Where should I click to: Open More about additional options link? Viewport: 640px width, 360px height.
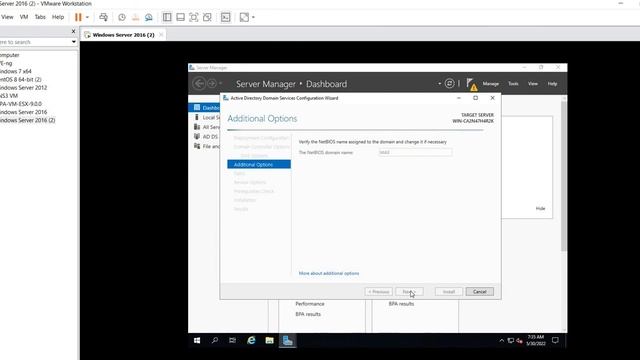329,273
